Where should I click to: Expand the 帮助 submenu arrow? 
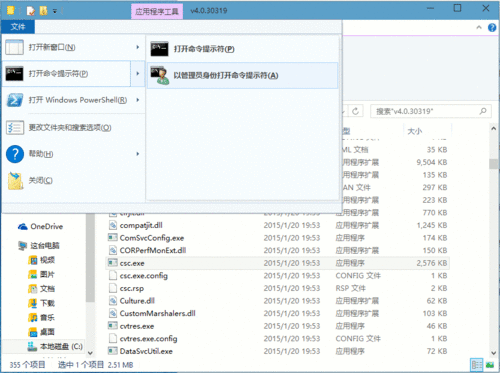138,154
